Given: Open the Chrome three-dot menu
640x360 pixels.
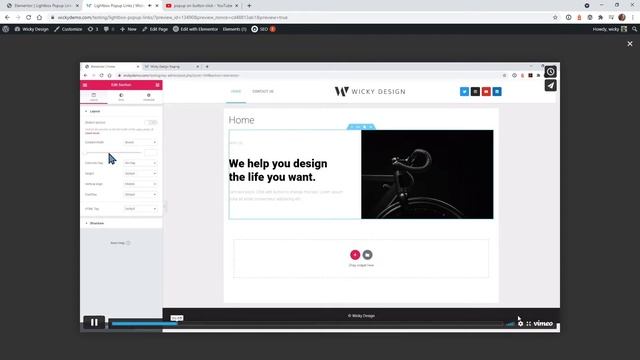Looking at the screenshot, I should pos(633,18).
